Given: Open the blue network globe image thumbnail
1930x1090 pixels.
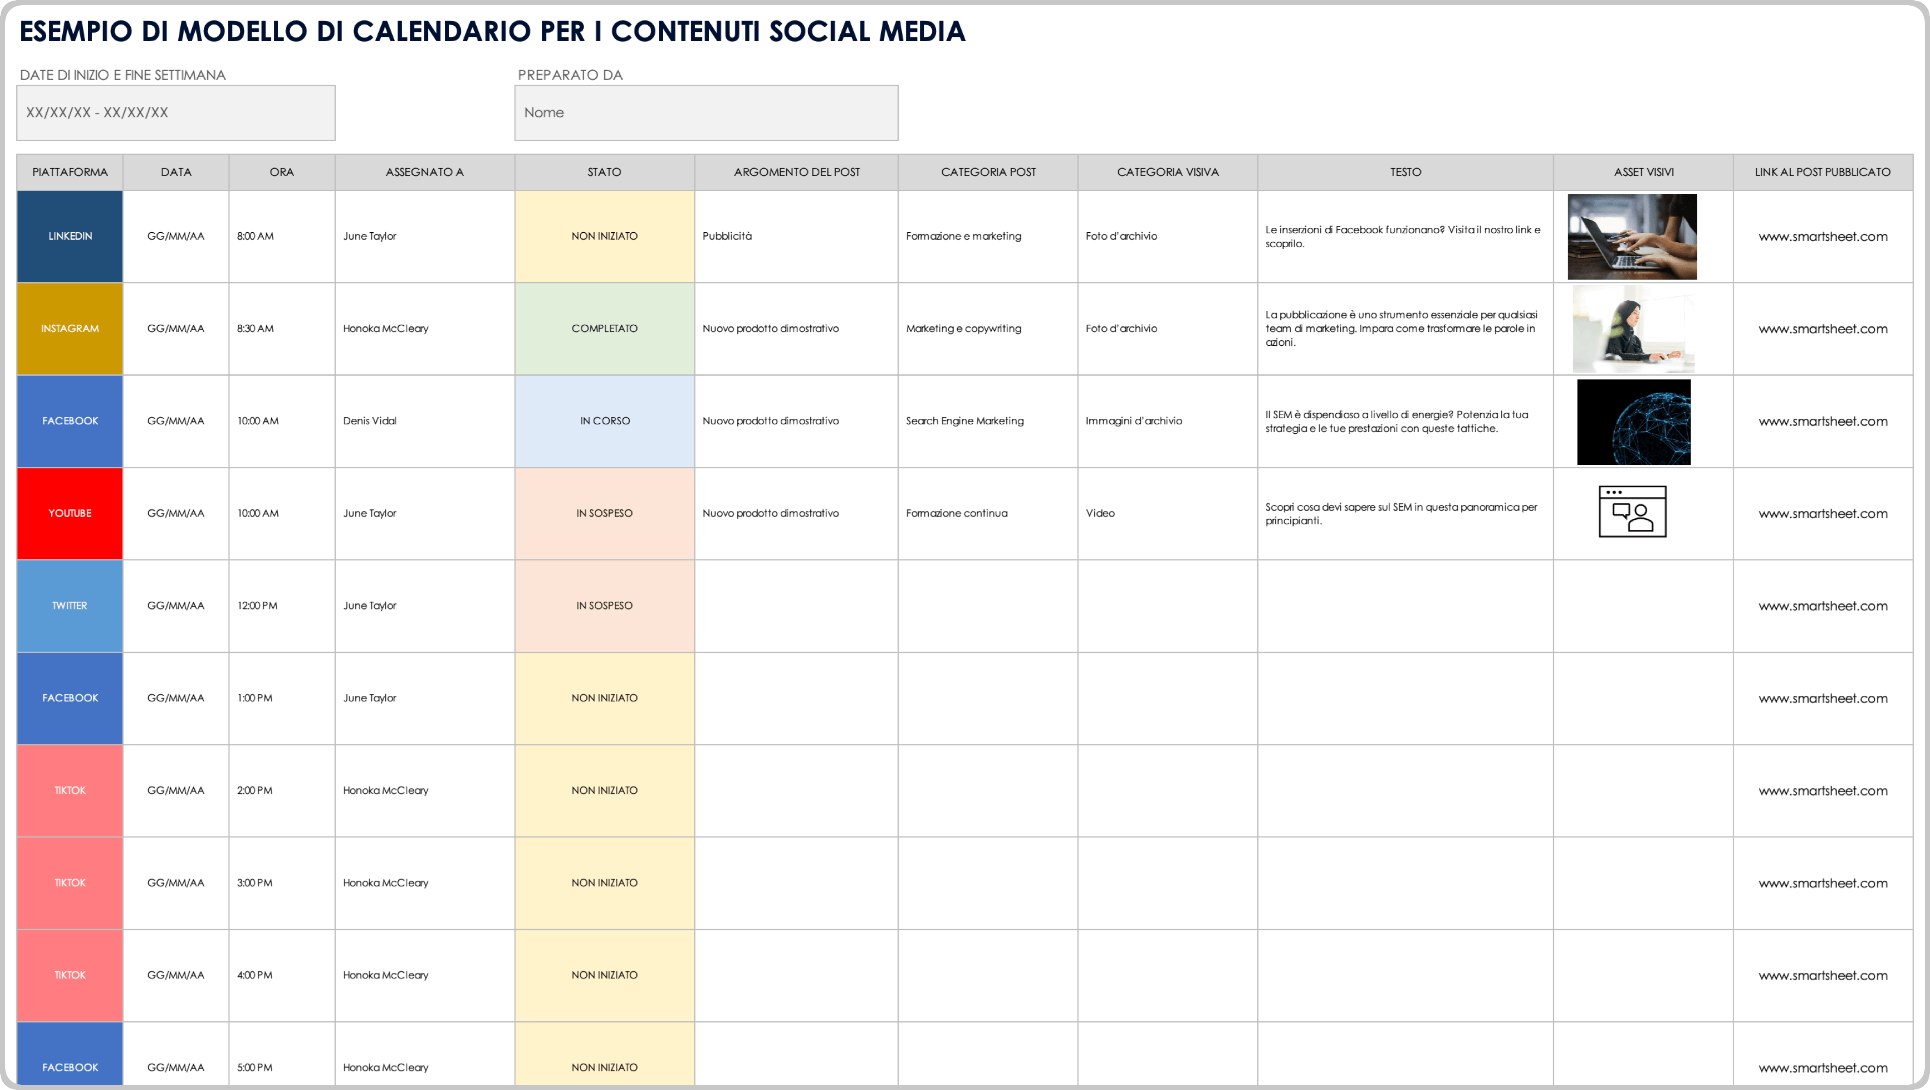Looking at the screenshot, I should [x=1634, y=422].
